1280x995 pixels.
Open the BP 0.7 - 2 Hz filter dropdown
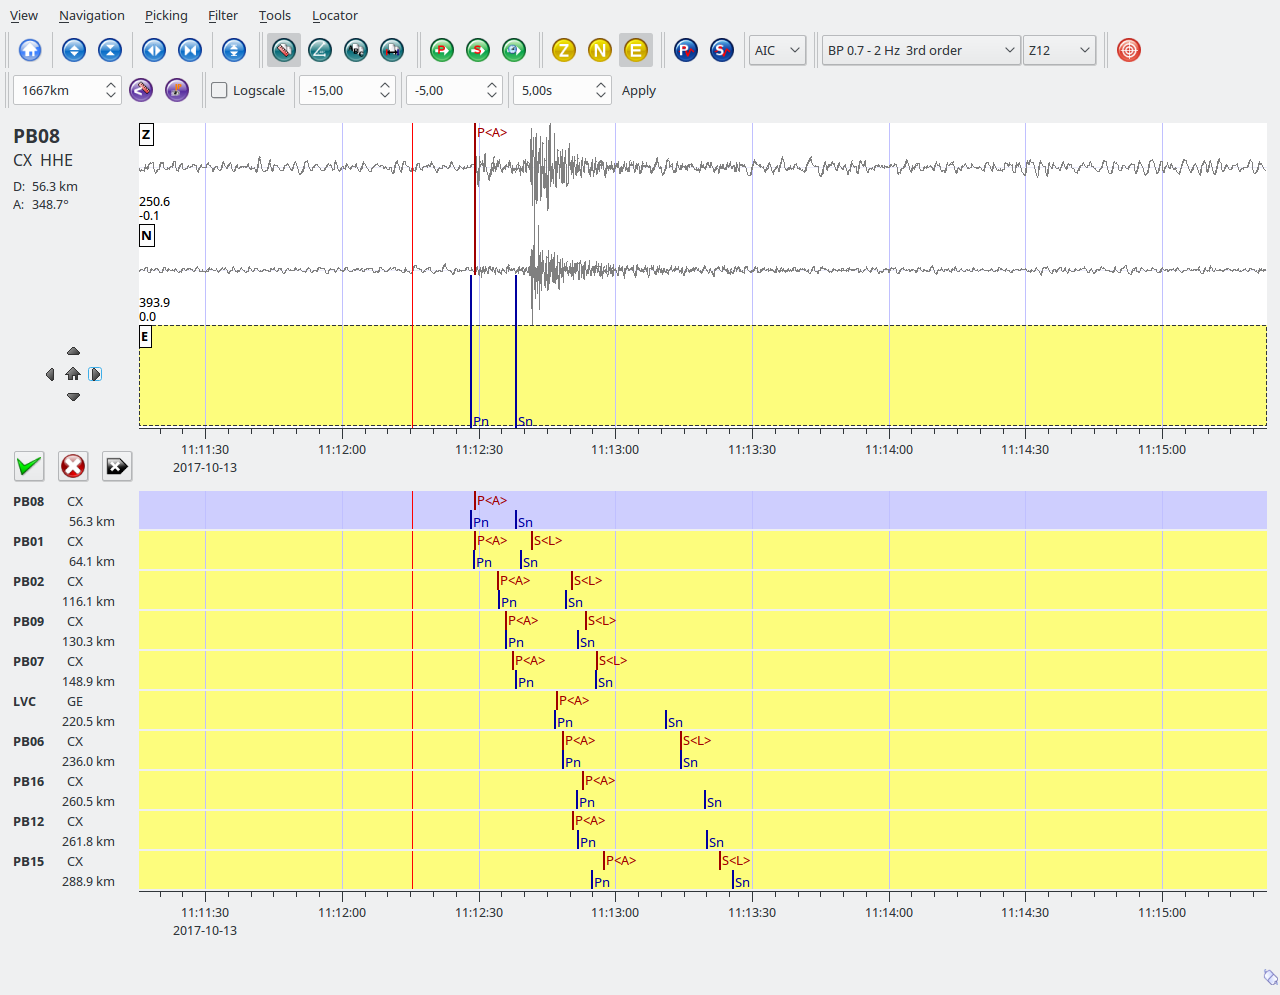tap(920, 50)
